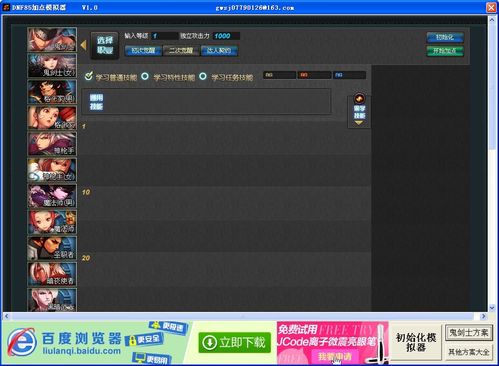Select the 鬼剑士(女) character portrait
This screenshot has height=366, width=499.
[52, 66]
